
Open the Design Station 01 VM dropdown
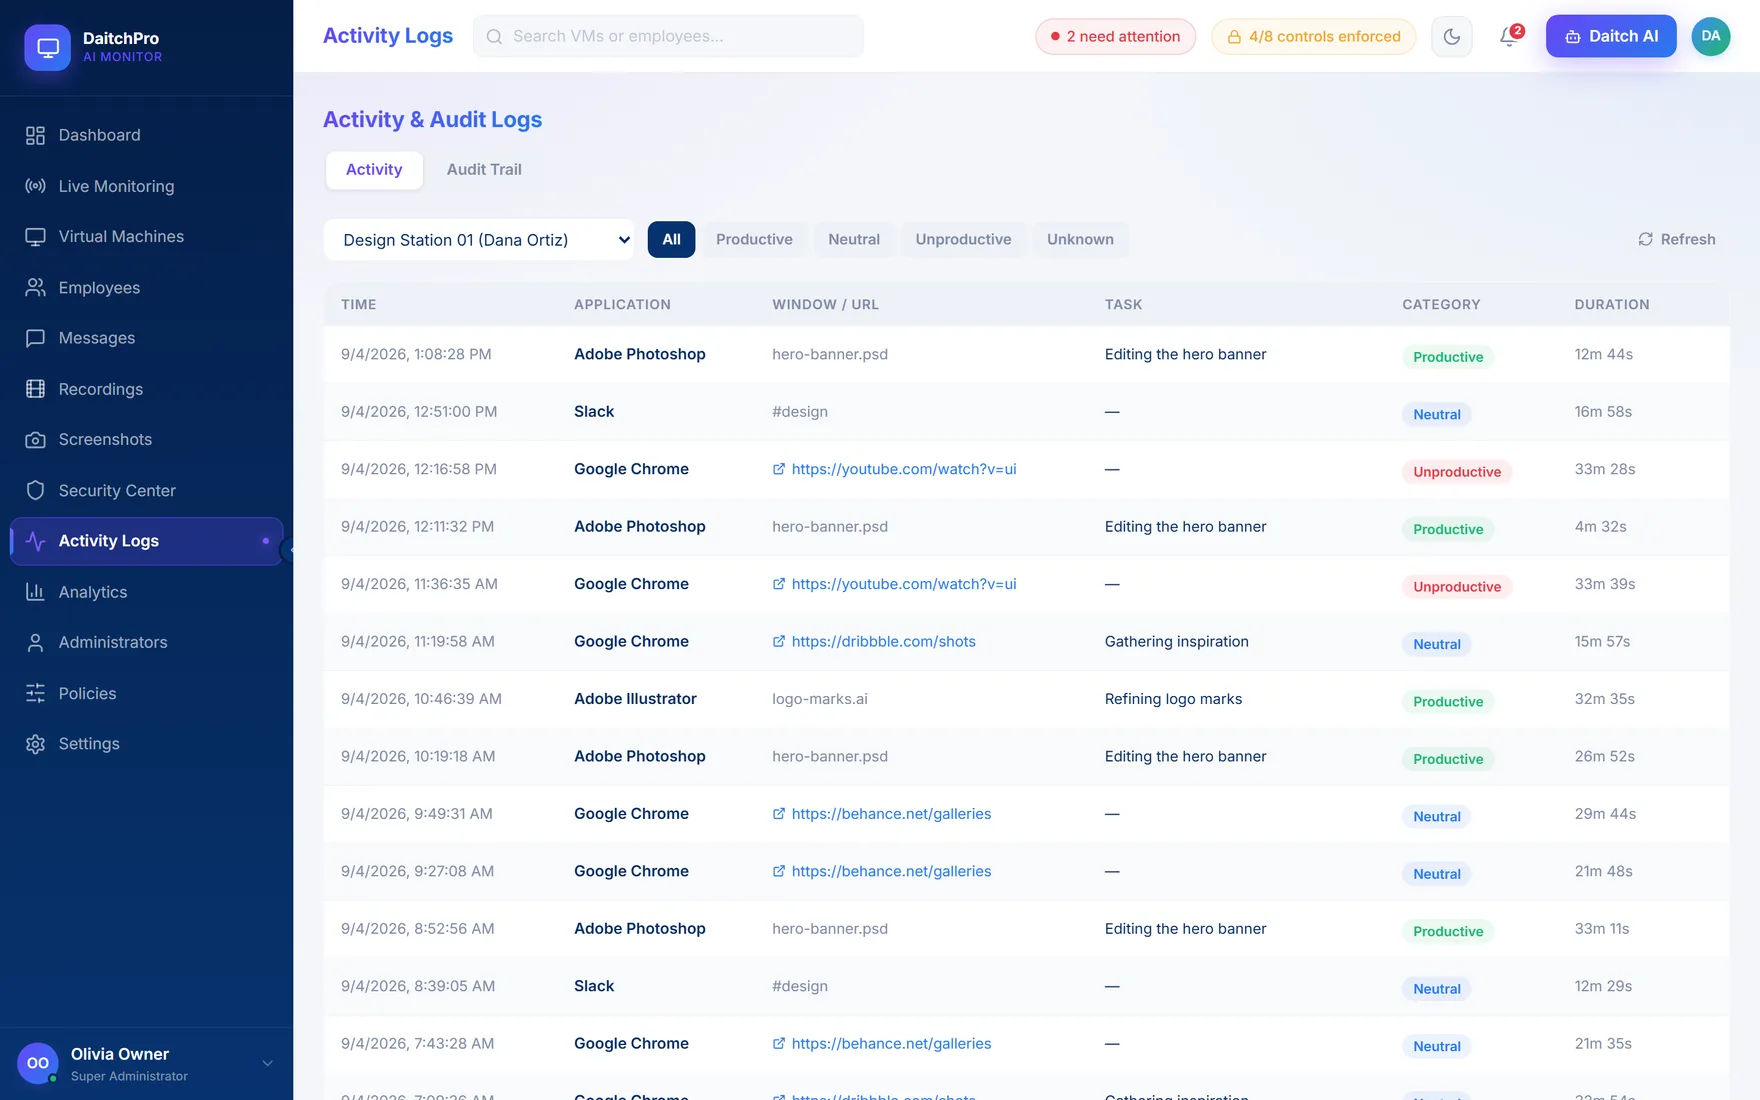click(x=479, y=240)
